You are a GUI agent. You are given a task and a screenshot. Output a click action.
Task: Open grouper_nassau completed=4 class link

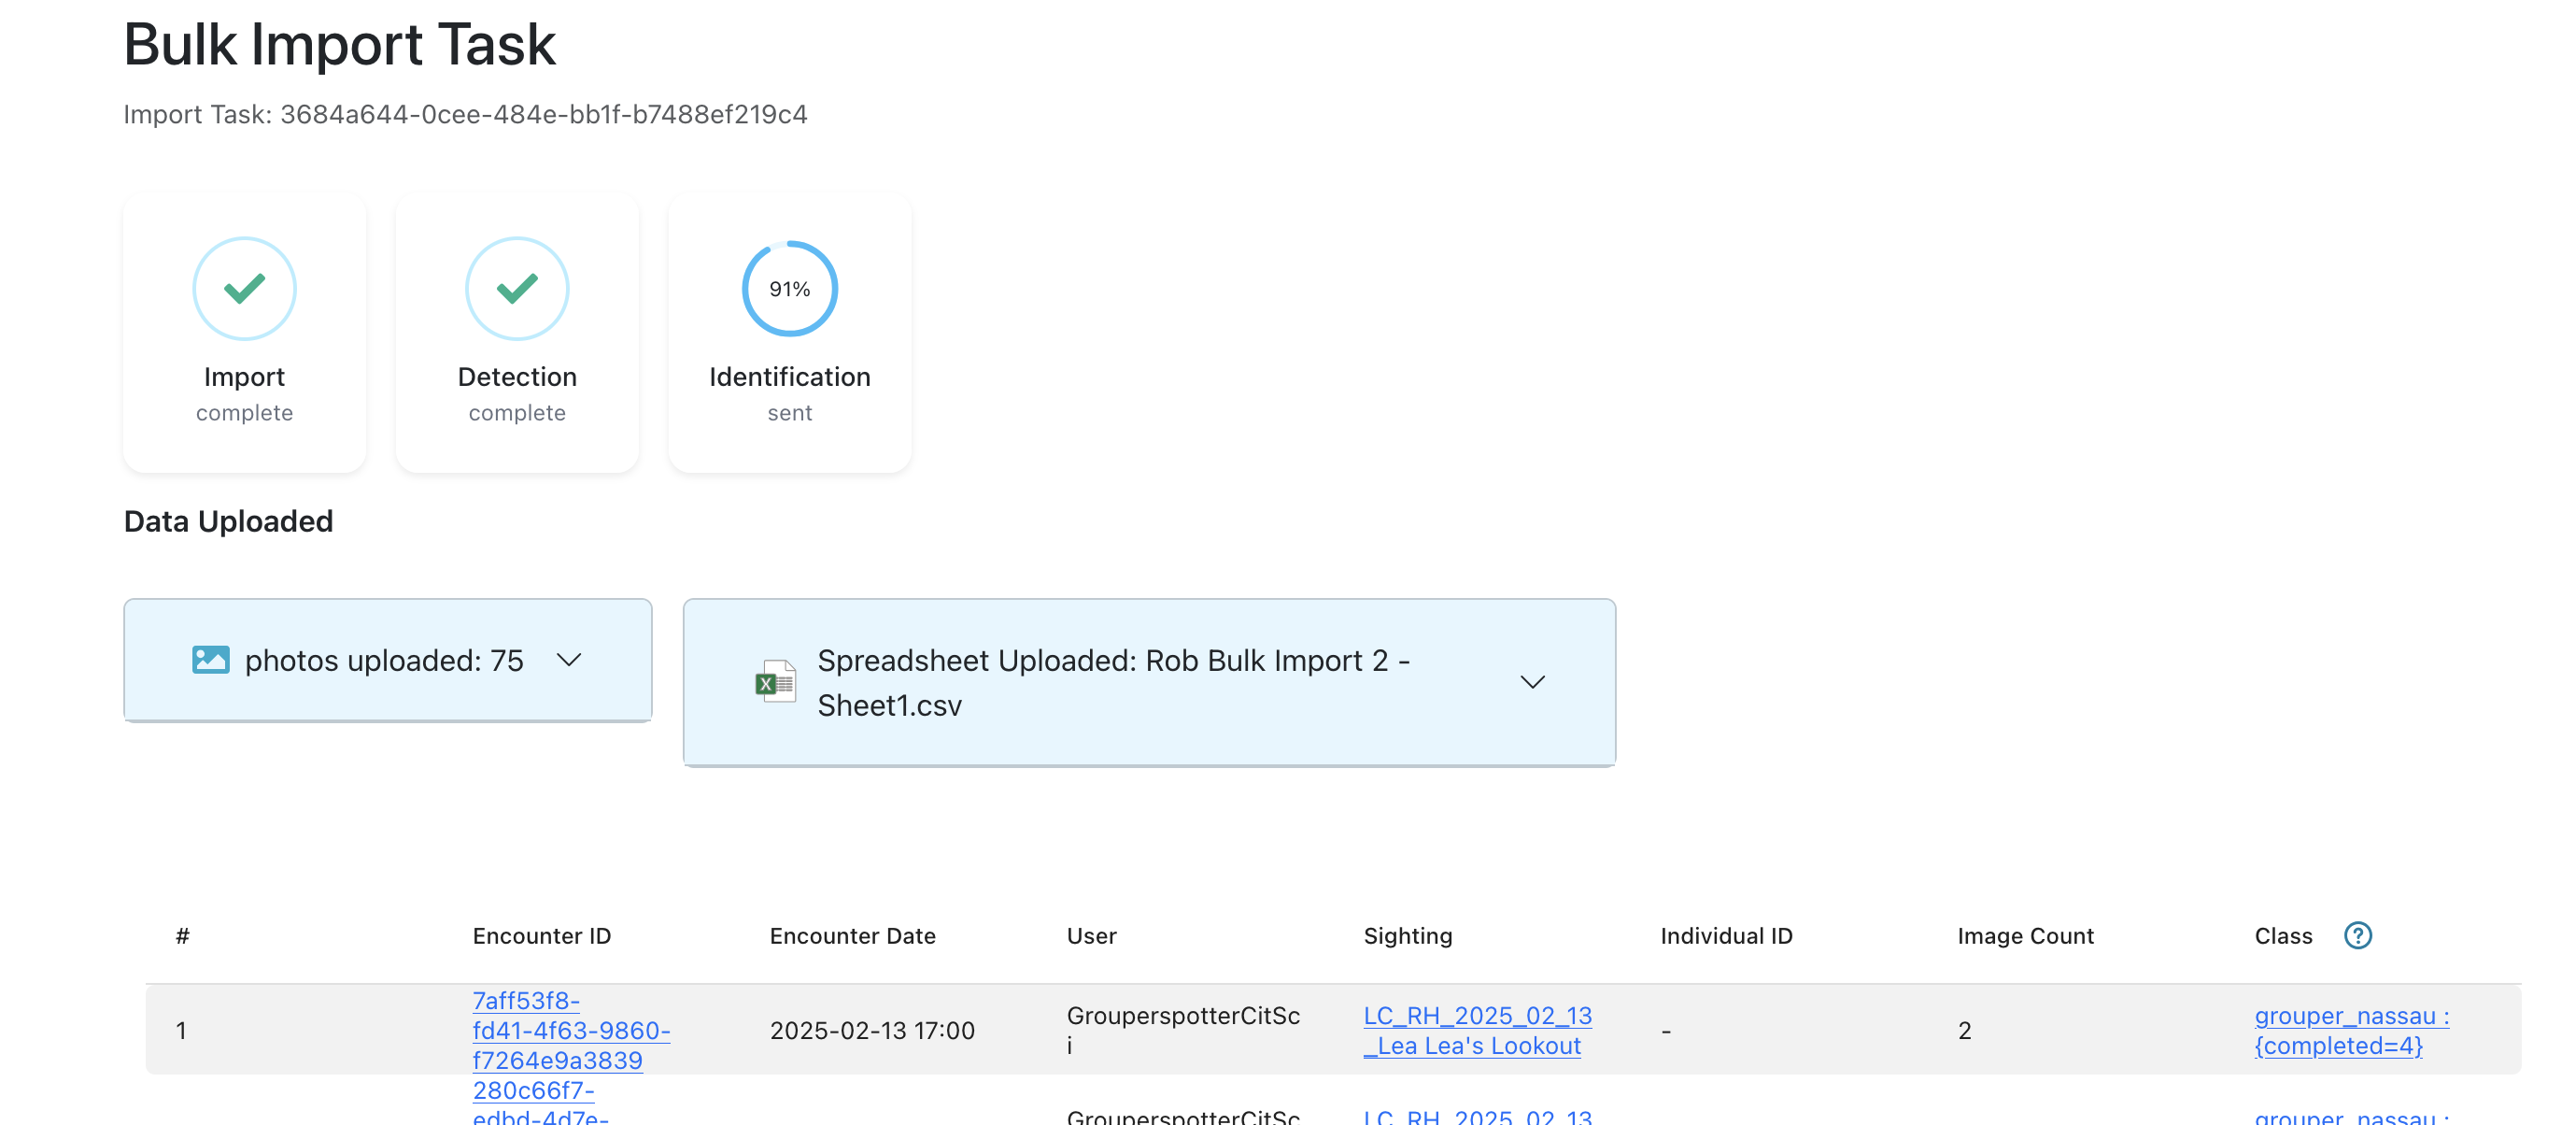[2350, 1030]
